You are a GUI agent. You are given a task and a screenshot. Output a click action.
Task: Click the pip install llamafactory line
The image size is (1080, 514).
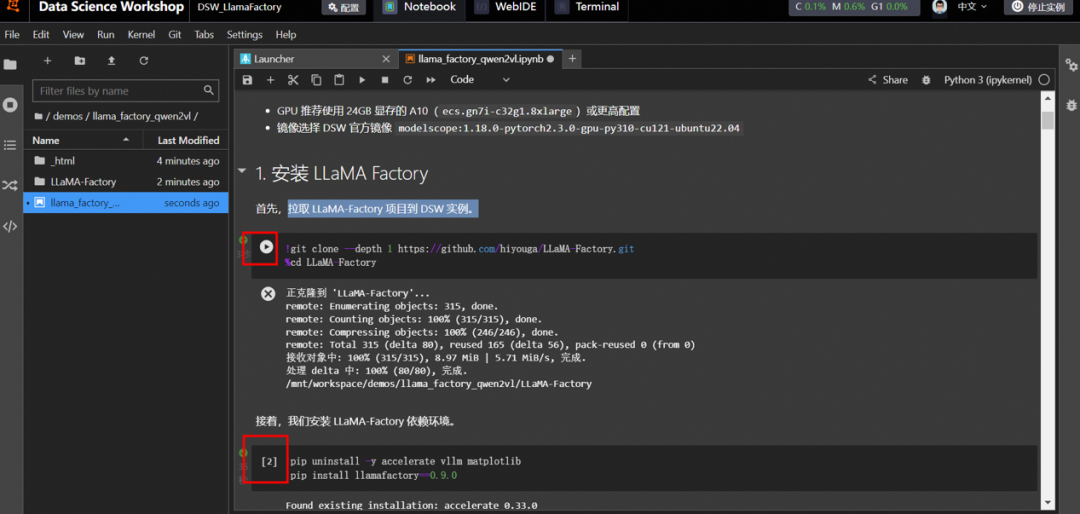(371, 475)
